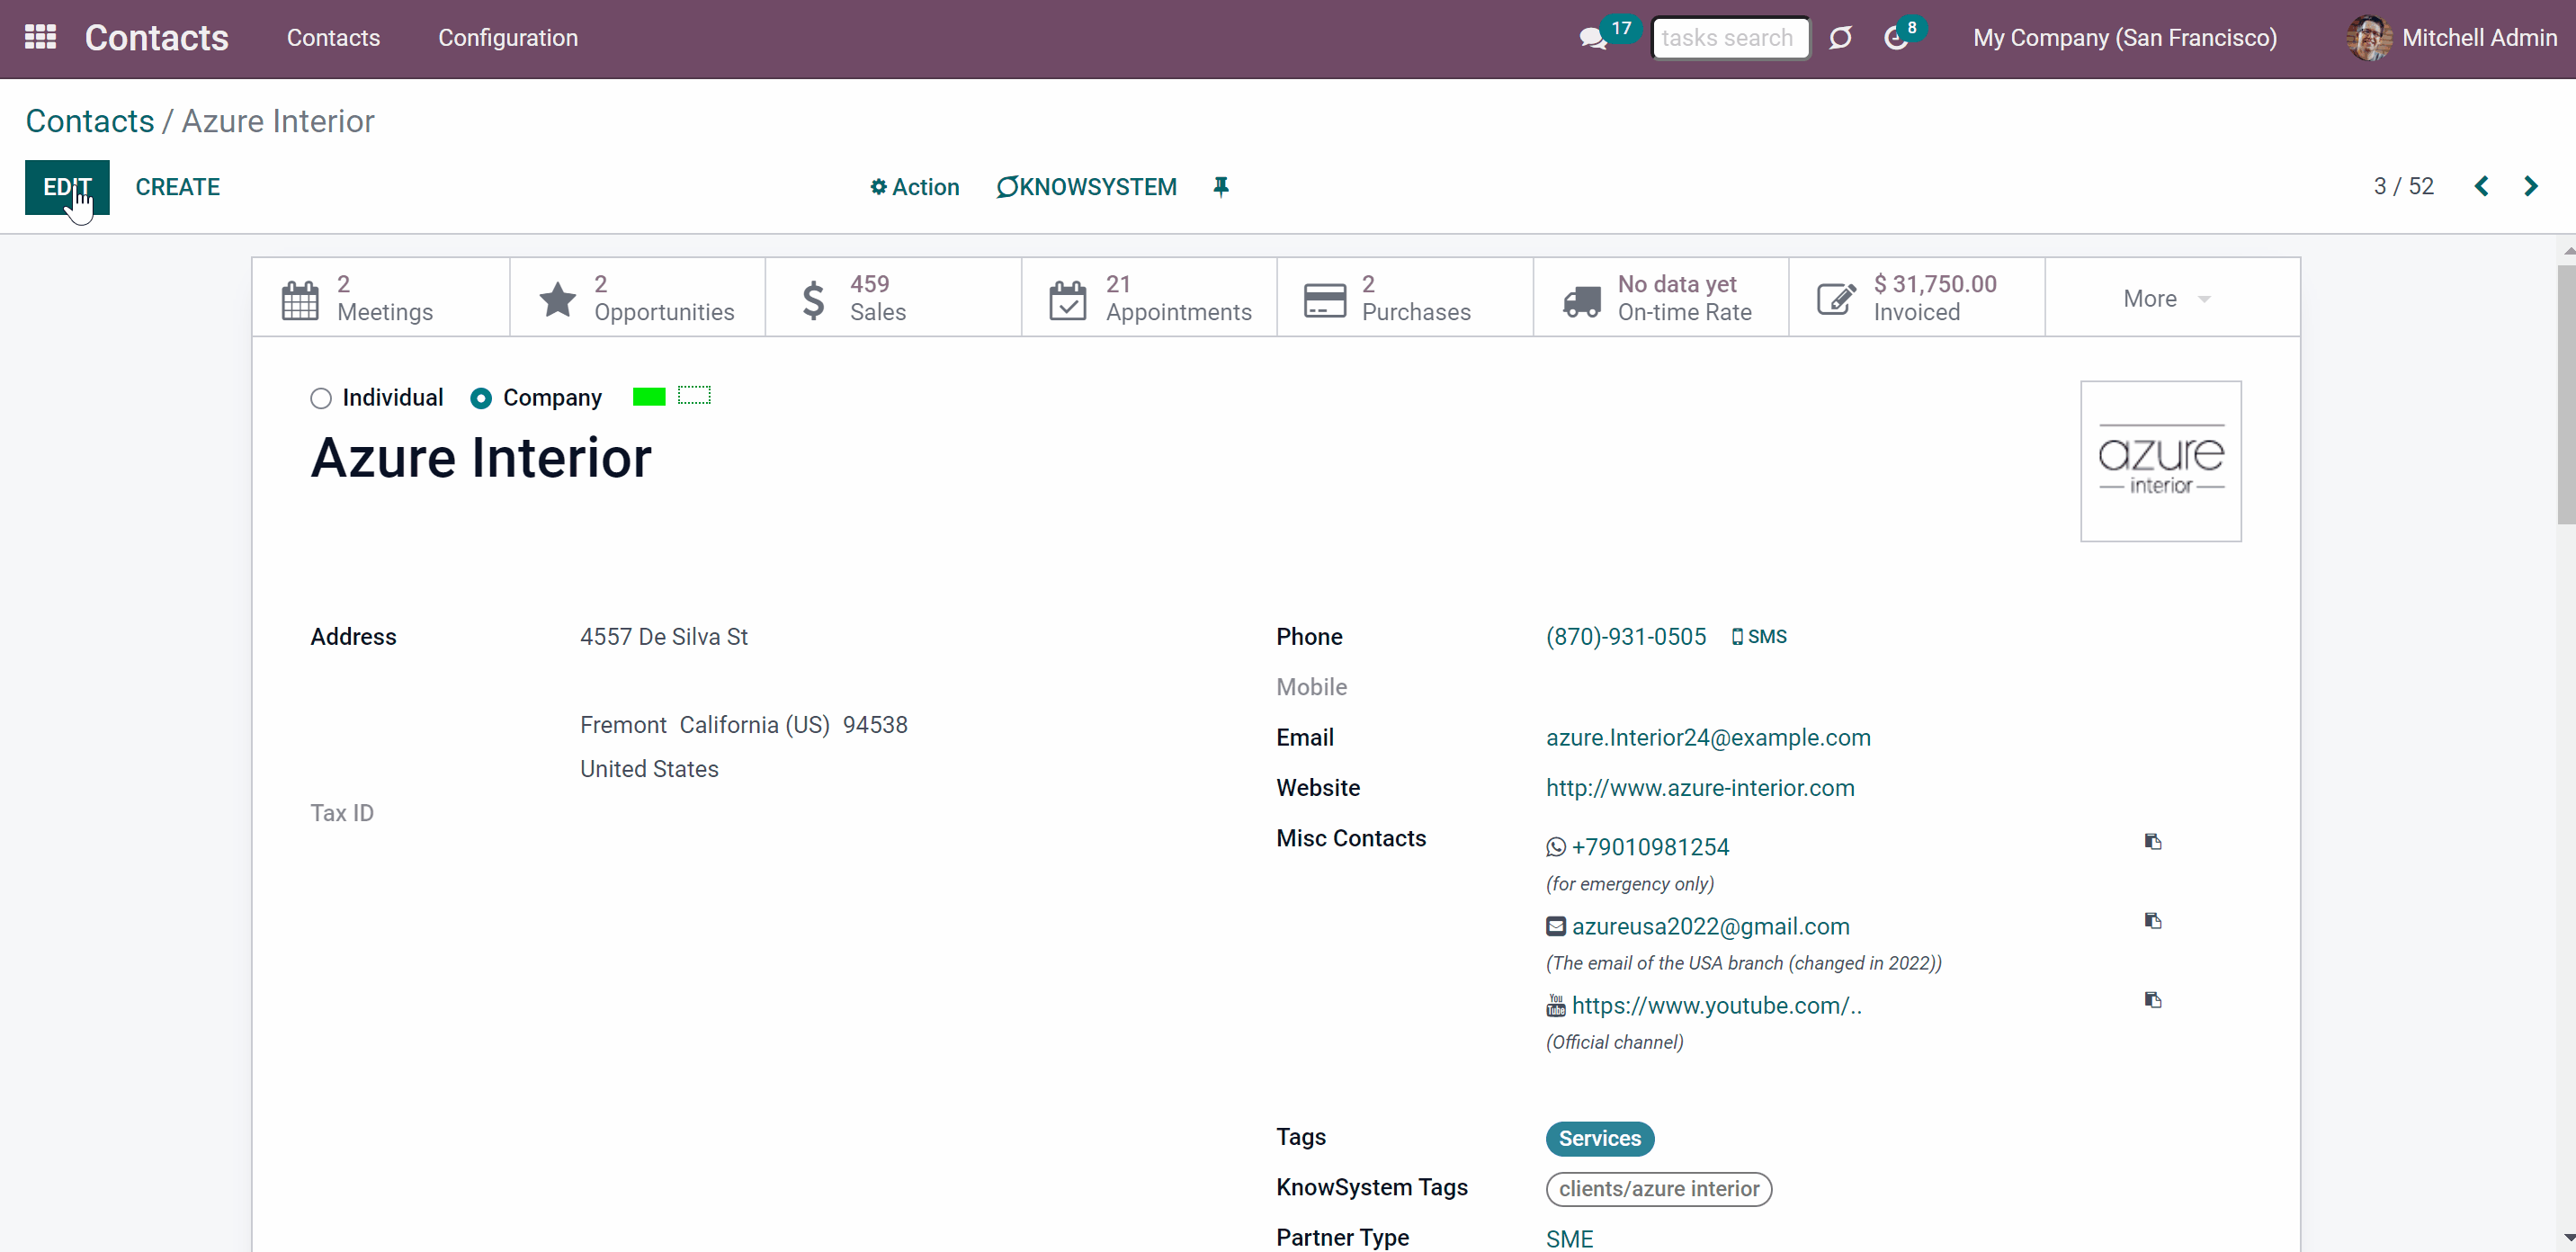Open the Contacts menu in the navbar
2576x1252 pixels.
tap(333, 38)
